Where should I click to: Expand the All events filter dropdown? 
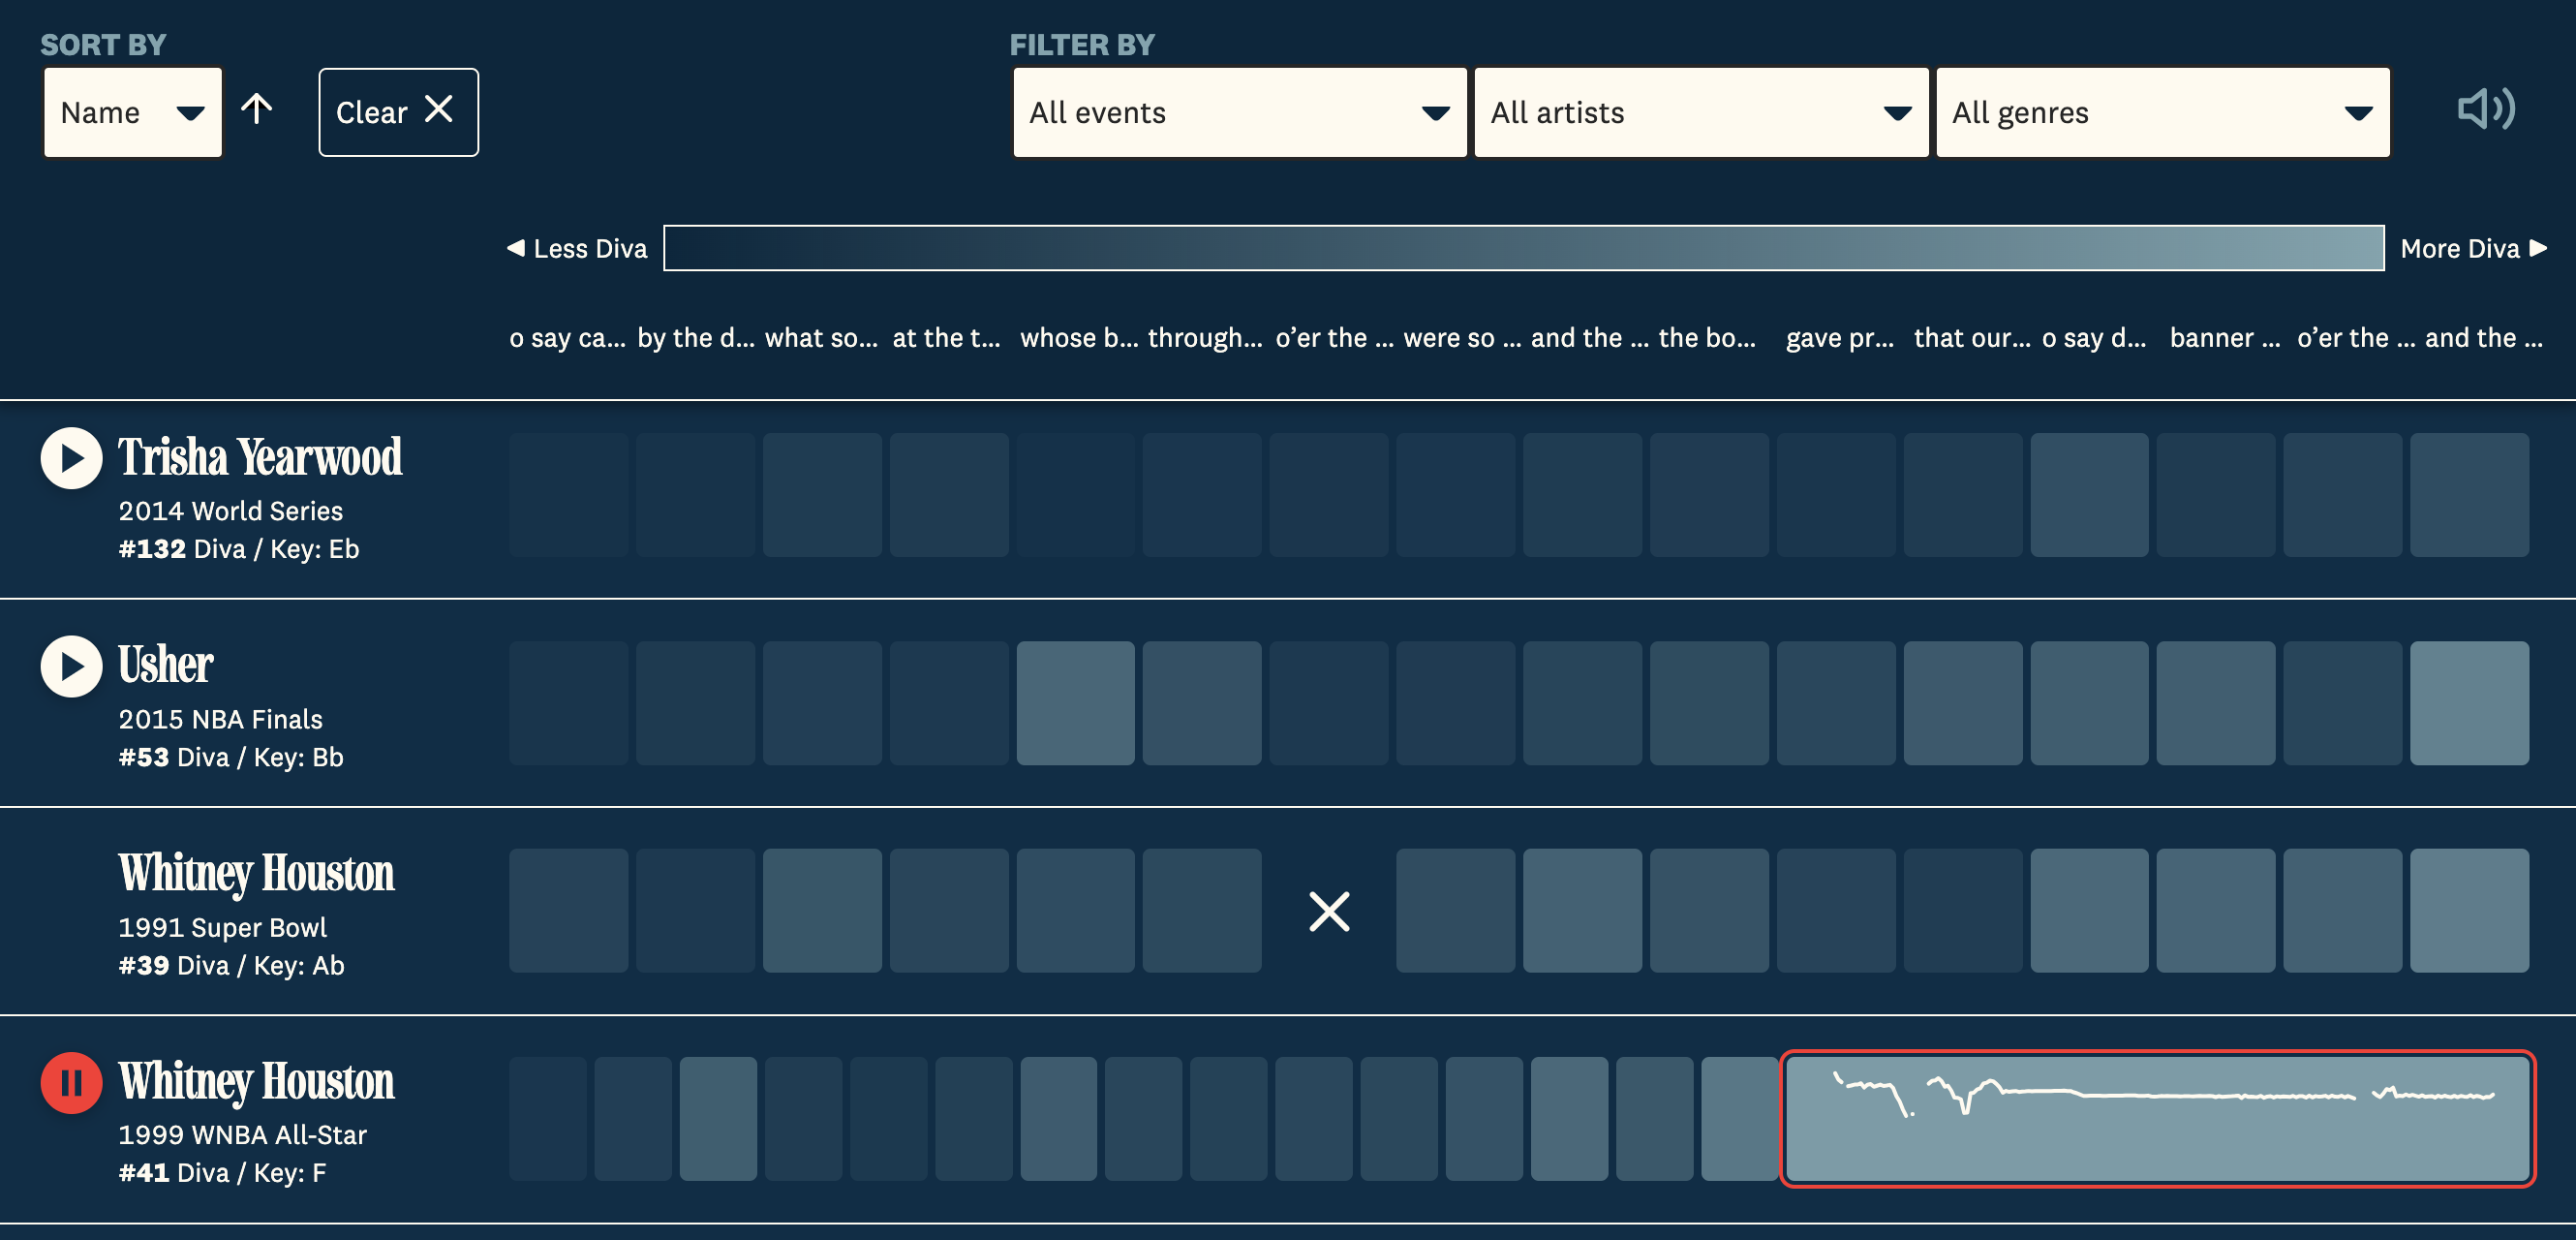[1239, 112]
